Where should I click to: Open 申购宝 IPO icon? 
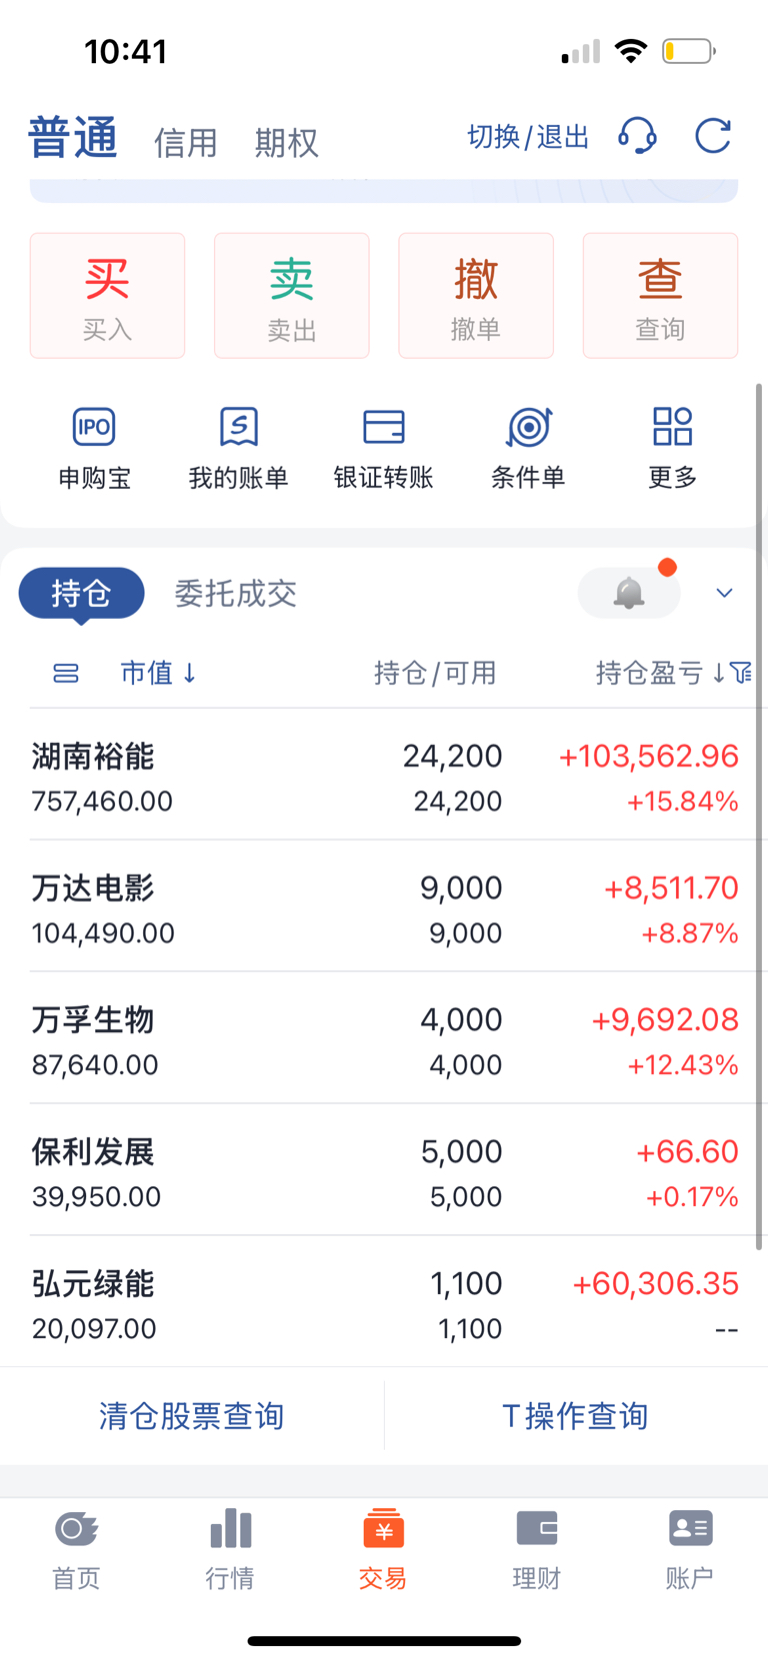pyautogui.click(x=94, y=427)
